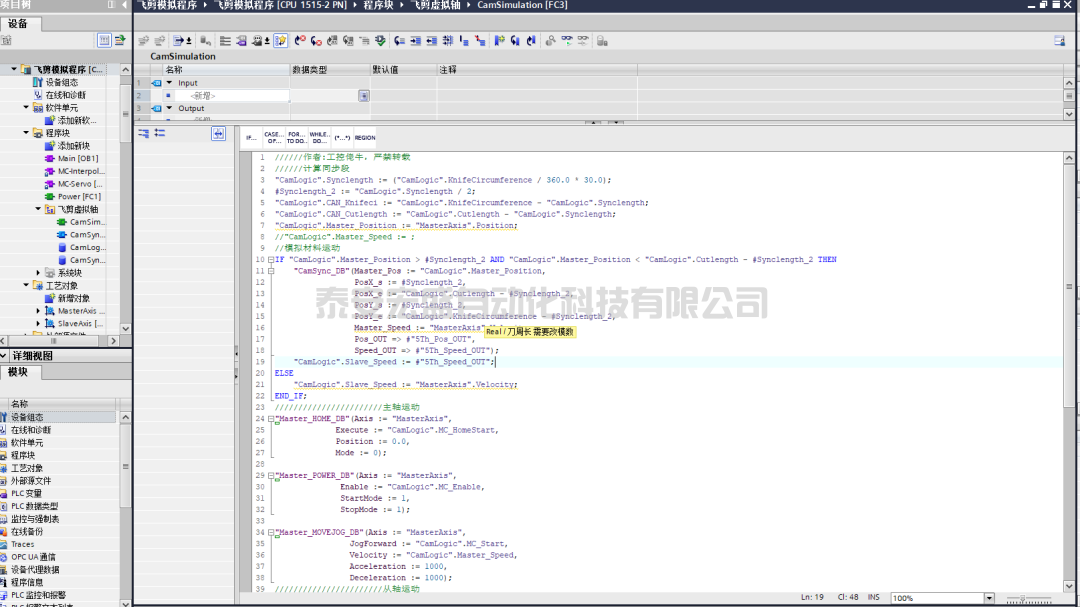Insert a CASE OF statement snippet

pos(273,137)
